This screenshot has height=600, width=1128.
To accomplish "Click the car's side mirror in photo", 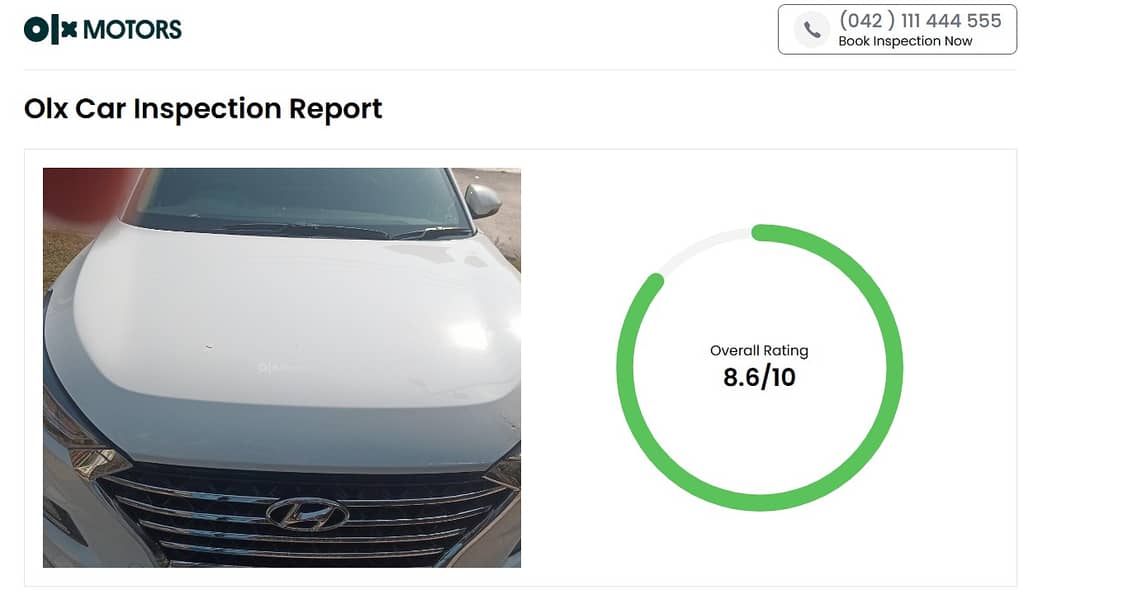I will [482, 199].
